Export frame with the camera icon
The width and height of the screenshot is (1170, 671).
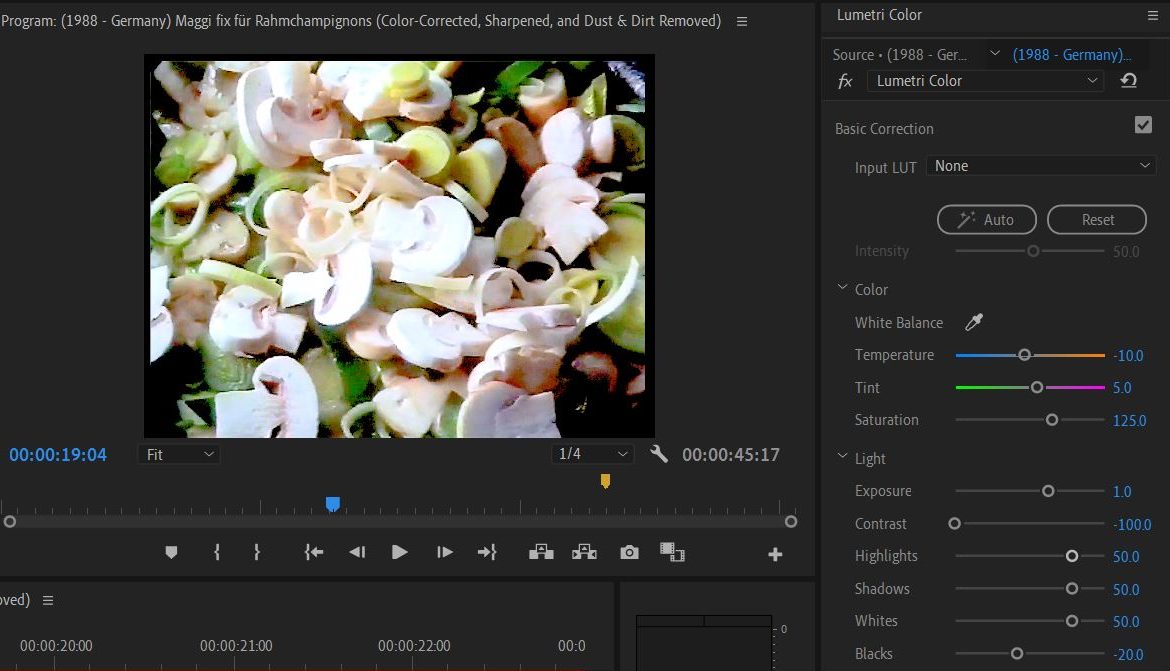[x=629, y=552]
